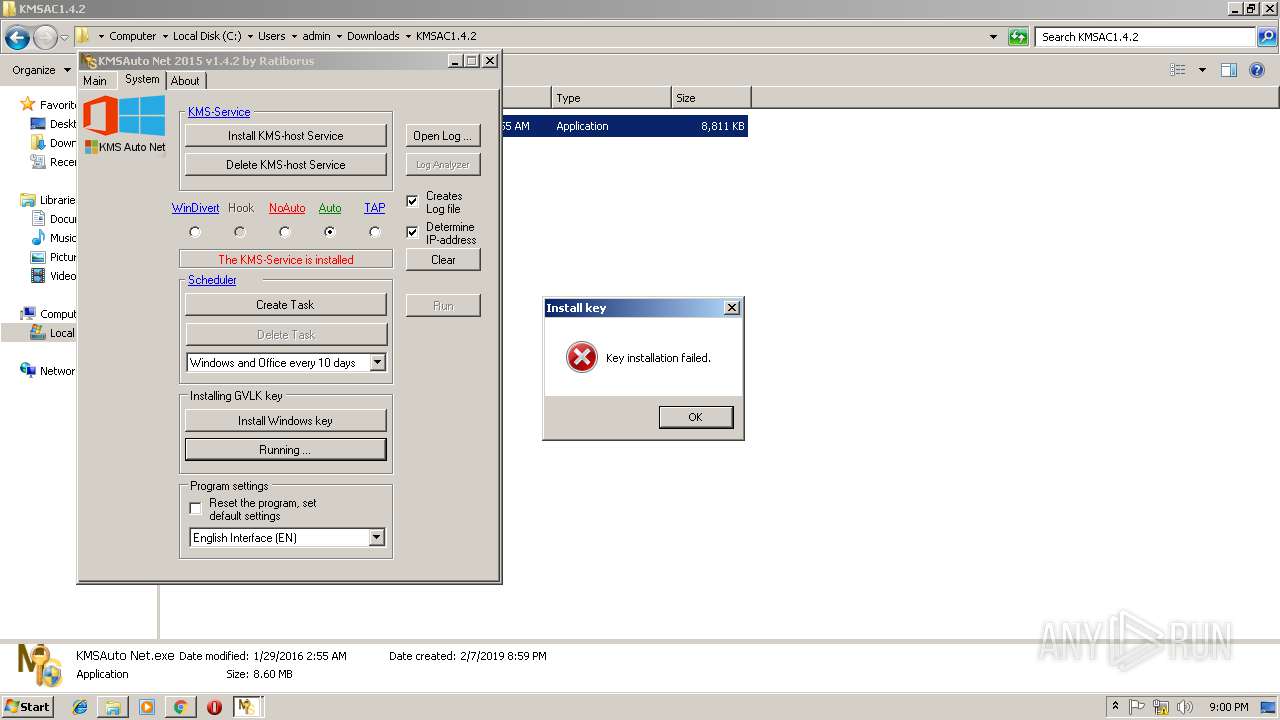Select the WinDivert radio button
1280x720 pixels.
click(x=195, y=232)
